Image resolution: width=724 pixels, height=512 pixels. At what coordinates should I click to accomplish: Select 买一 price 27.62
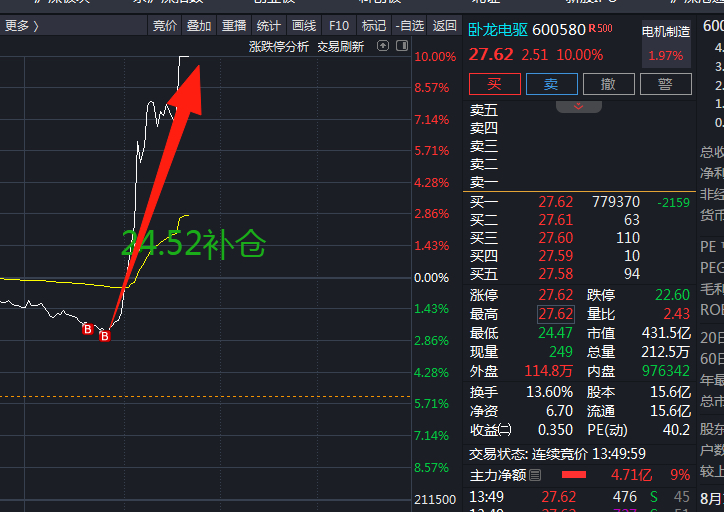(555, 202)
